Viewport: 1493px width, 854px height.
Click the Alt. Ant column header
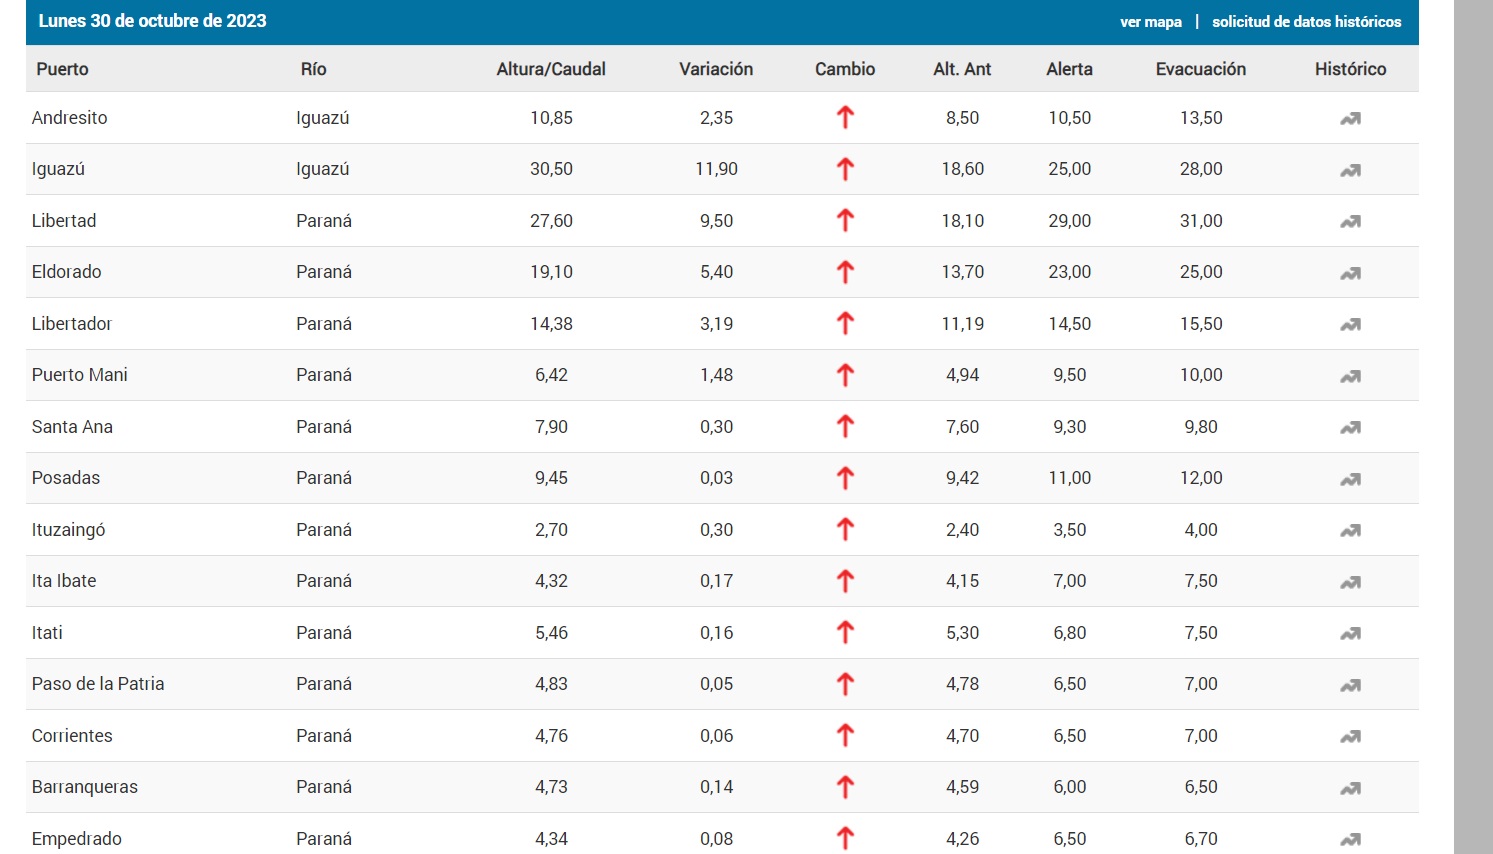click(x=962, y=69)
